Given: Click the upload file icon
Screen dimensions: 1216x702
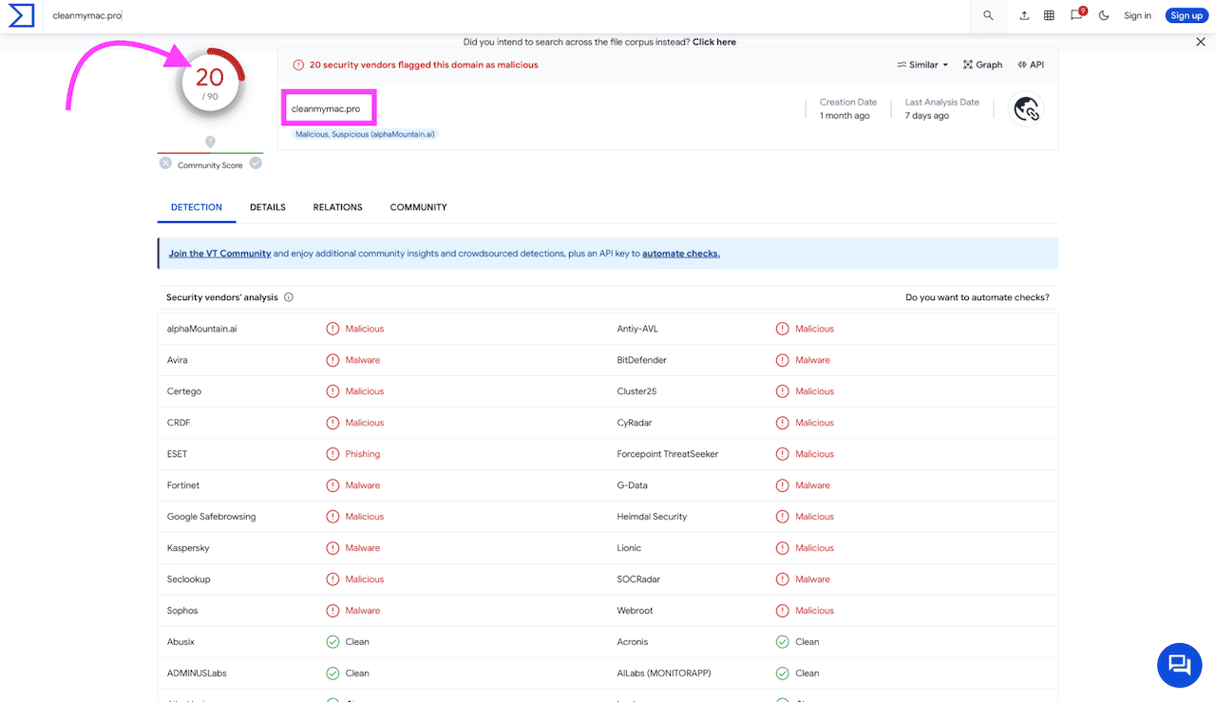Looking at the screenshot, I should pyautogui.click(x=1024, y=16).
